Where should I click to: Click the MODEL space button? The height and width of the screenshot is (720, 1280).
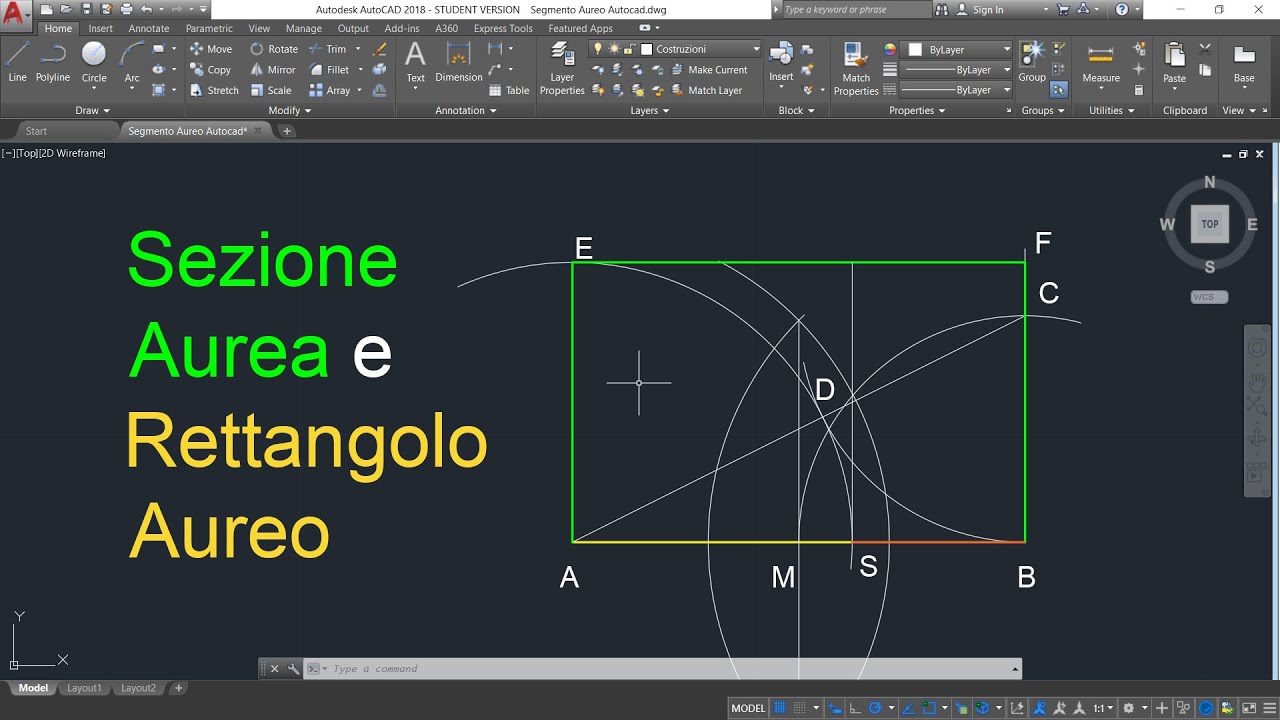click(x=748, y=708)
